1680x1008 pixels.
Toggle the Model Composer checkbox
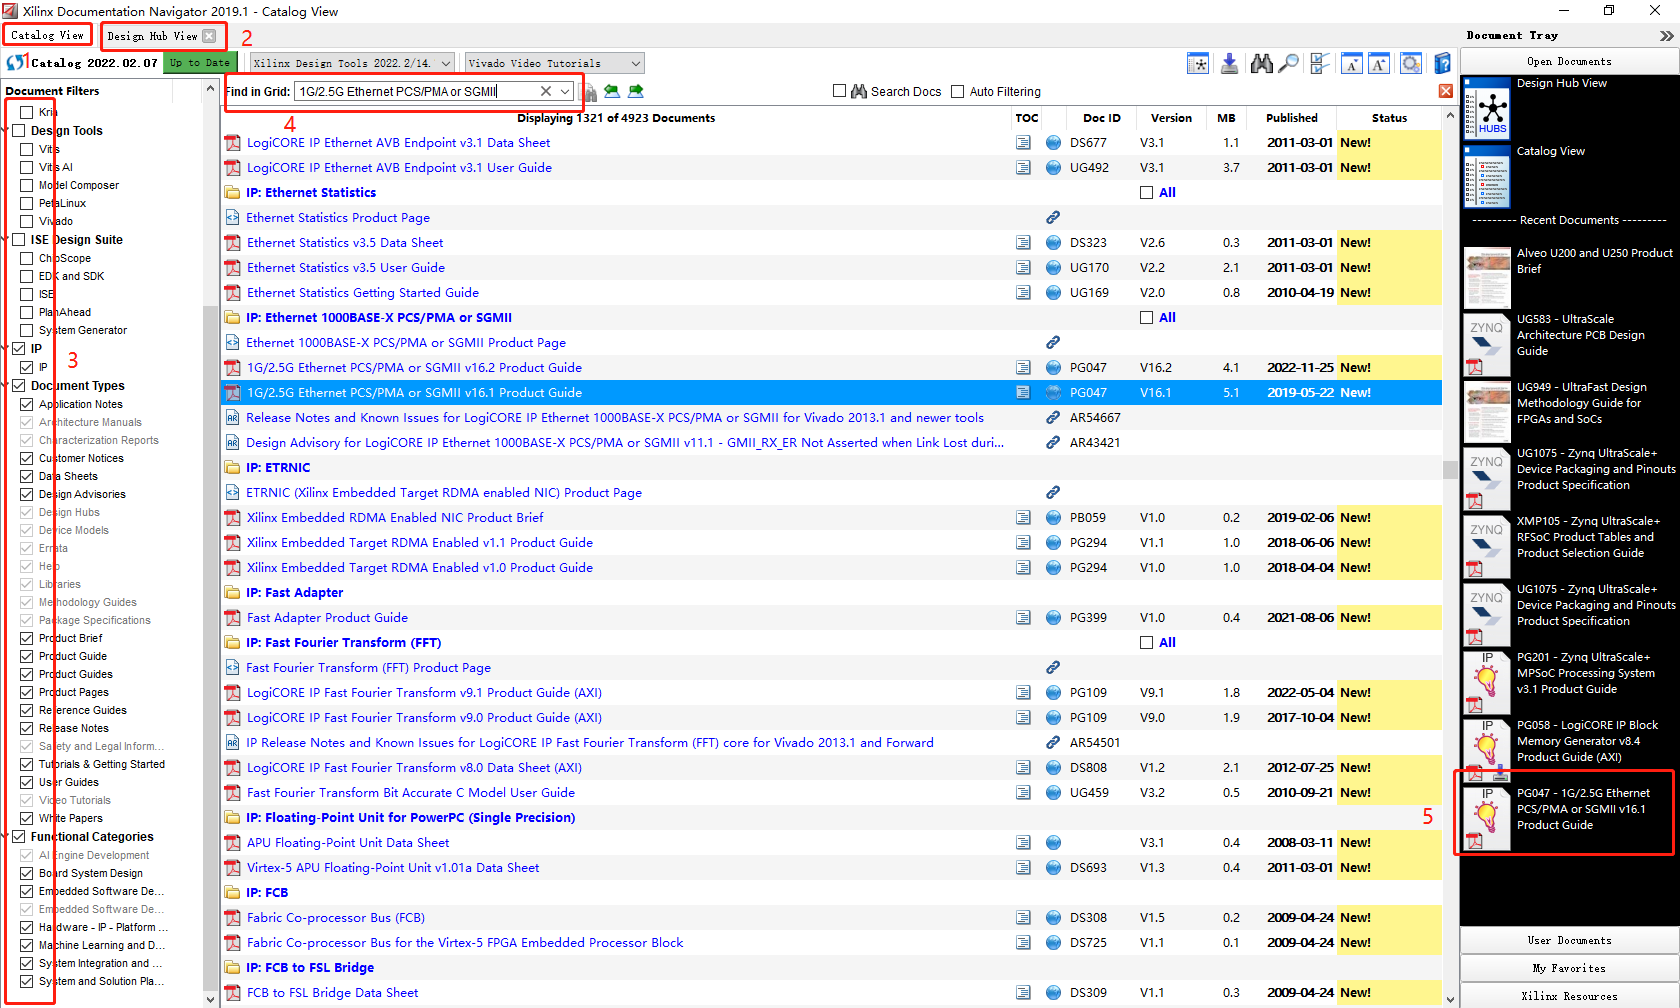[x=27, y=185]
